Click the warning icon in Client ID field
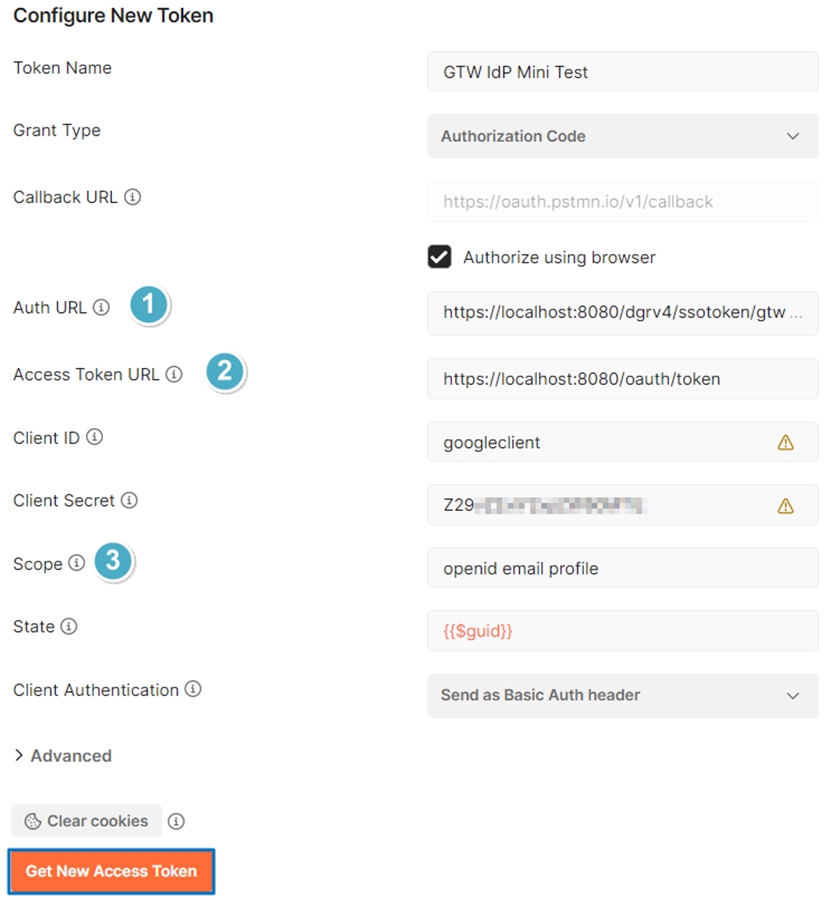 pos(785,442)
